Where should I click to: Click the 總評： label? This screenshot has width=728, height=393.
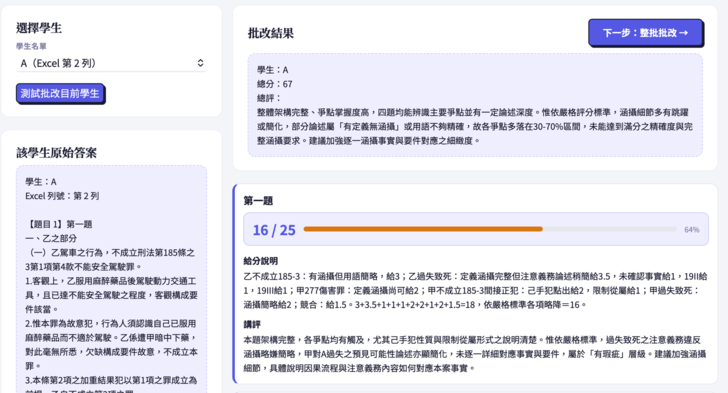tap(269, 98)
